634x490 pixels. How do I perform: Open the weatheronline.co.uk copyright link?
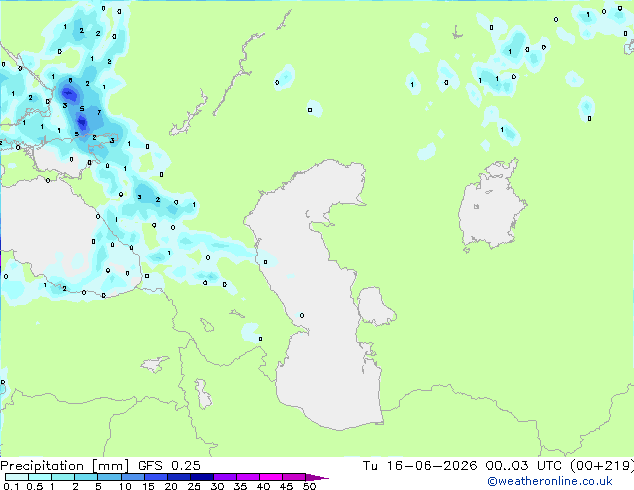(x=550, y=481)
